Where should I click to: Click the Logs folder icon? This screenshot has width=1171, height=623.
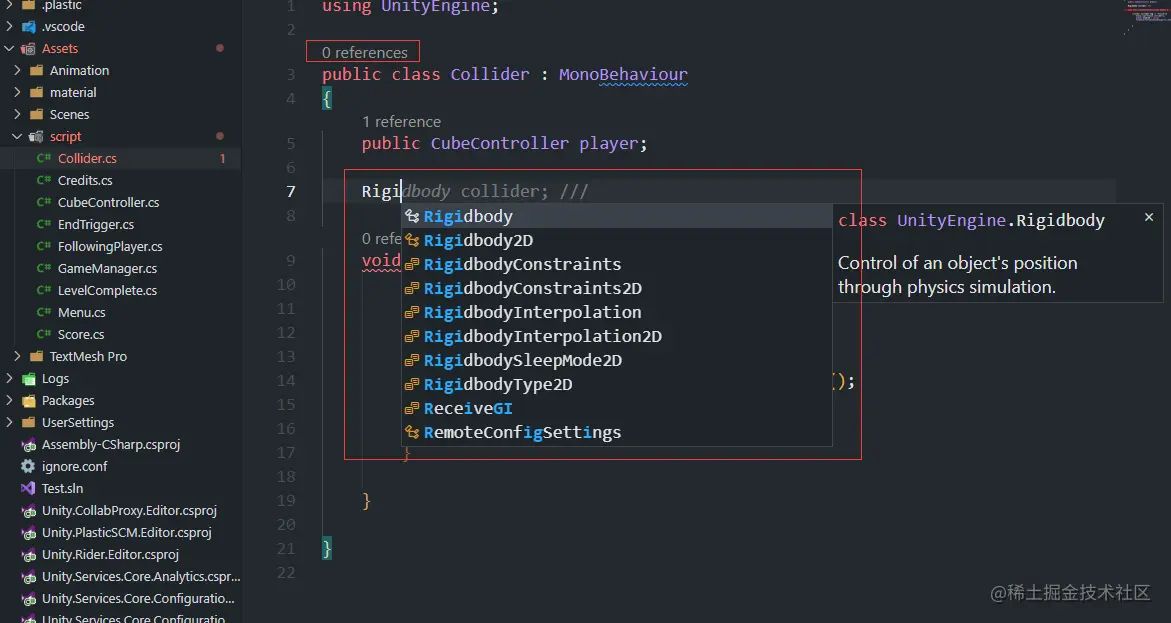28,379
